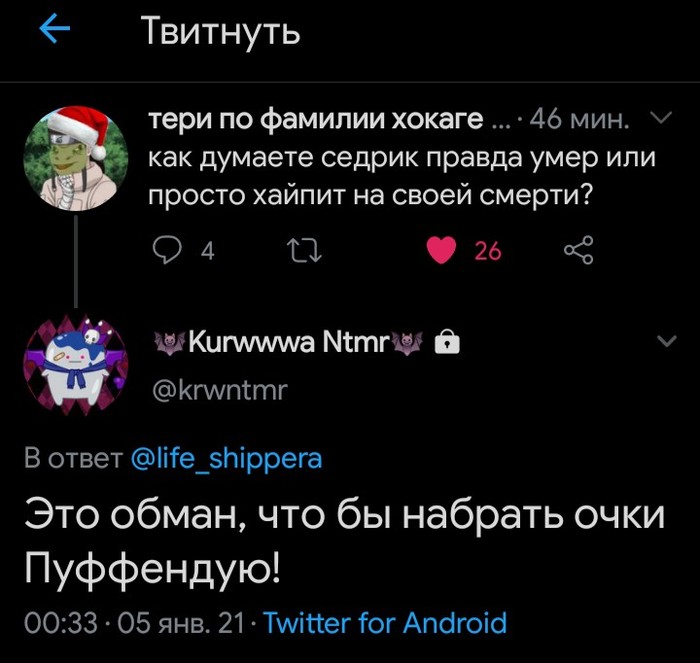Open Kurwwwa Ntmr display name
This screenshot has width=700, height=663.
click(289, 342)
